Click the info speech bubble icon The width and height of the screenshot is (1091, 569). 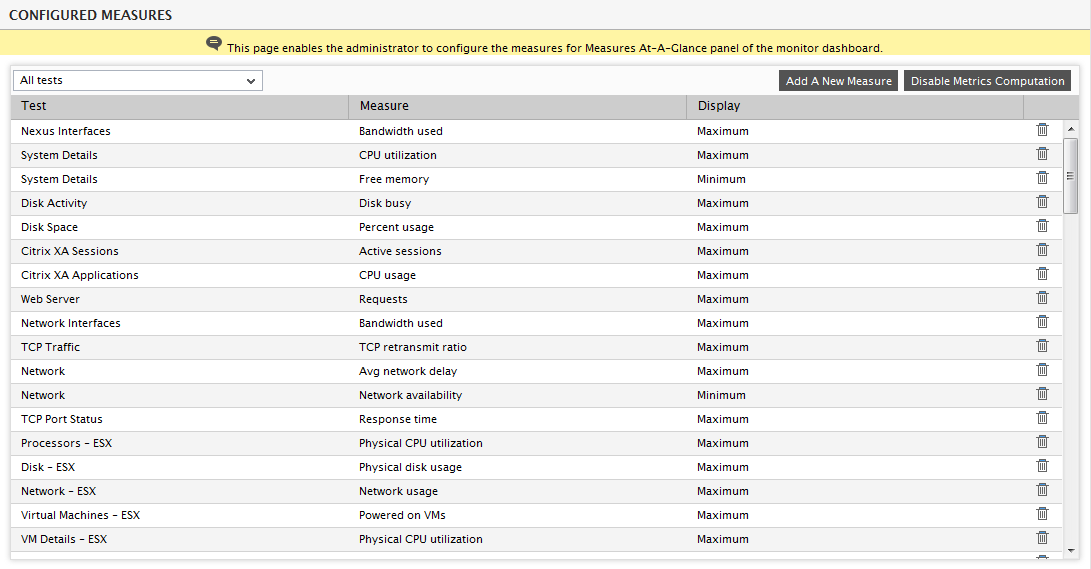coord(214,44)
